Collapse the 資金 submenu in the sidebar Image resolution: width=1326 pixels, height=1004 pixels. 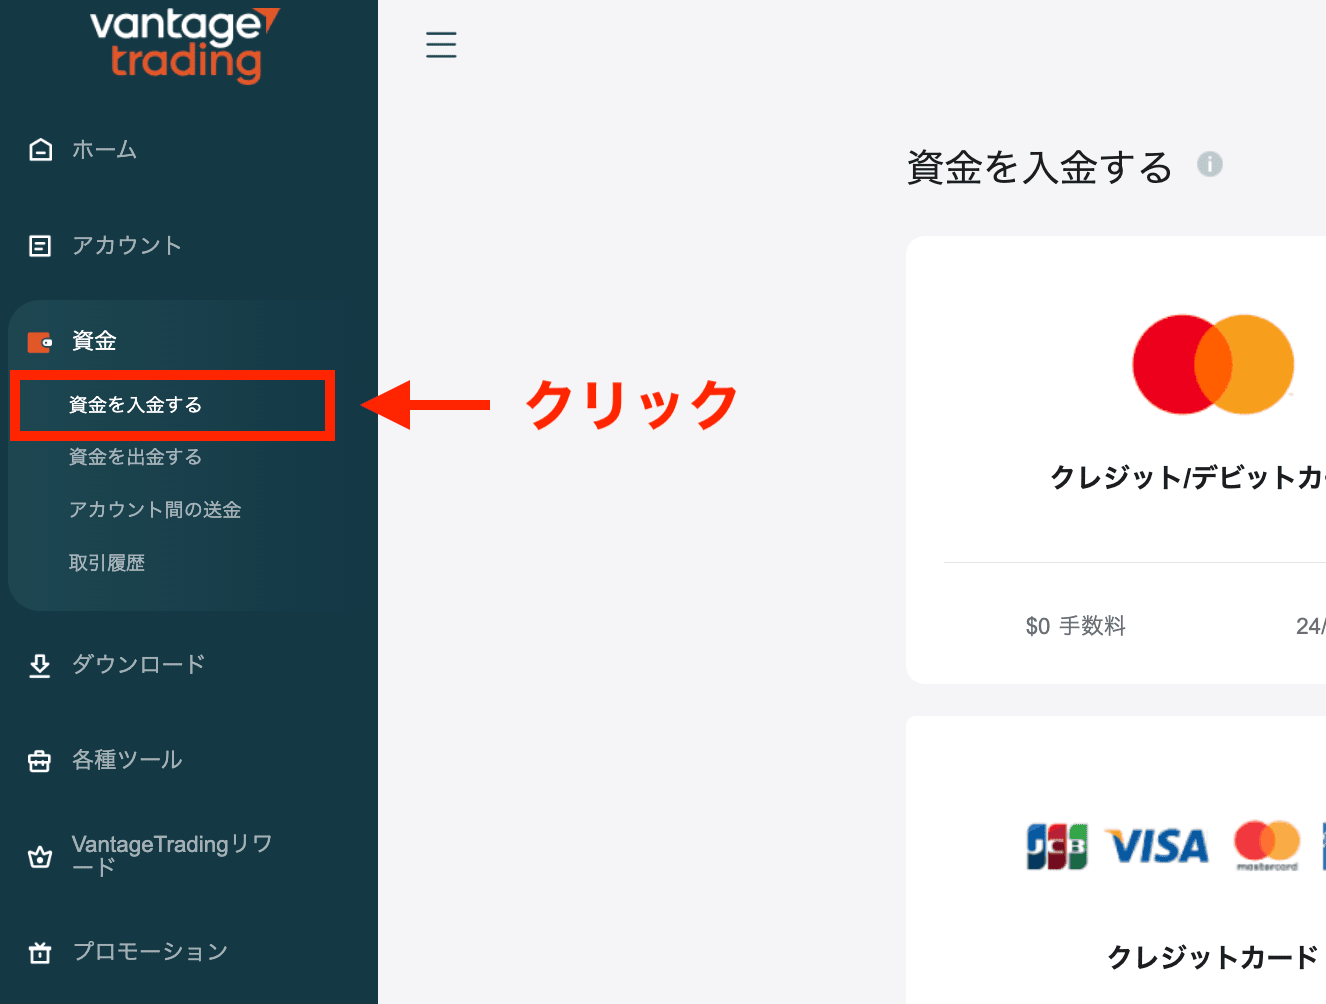coord(95,341)
